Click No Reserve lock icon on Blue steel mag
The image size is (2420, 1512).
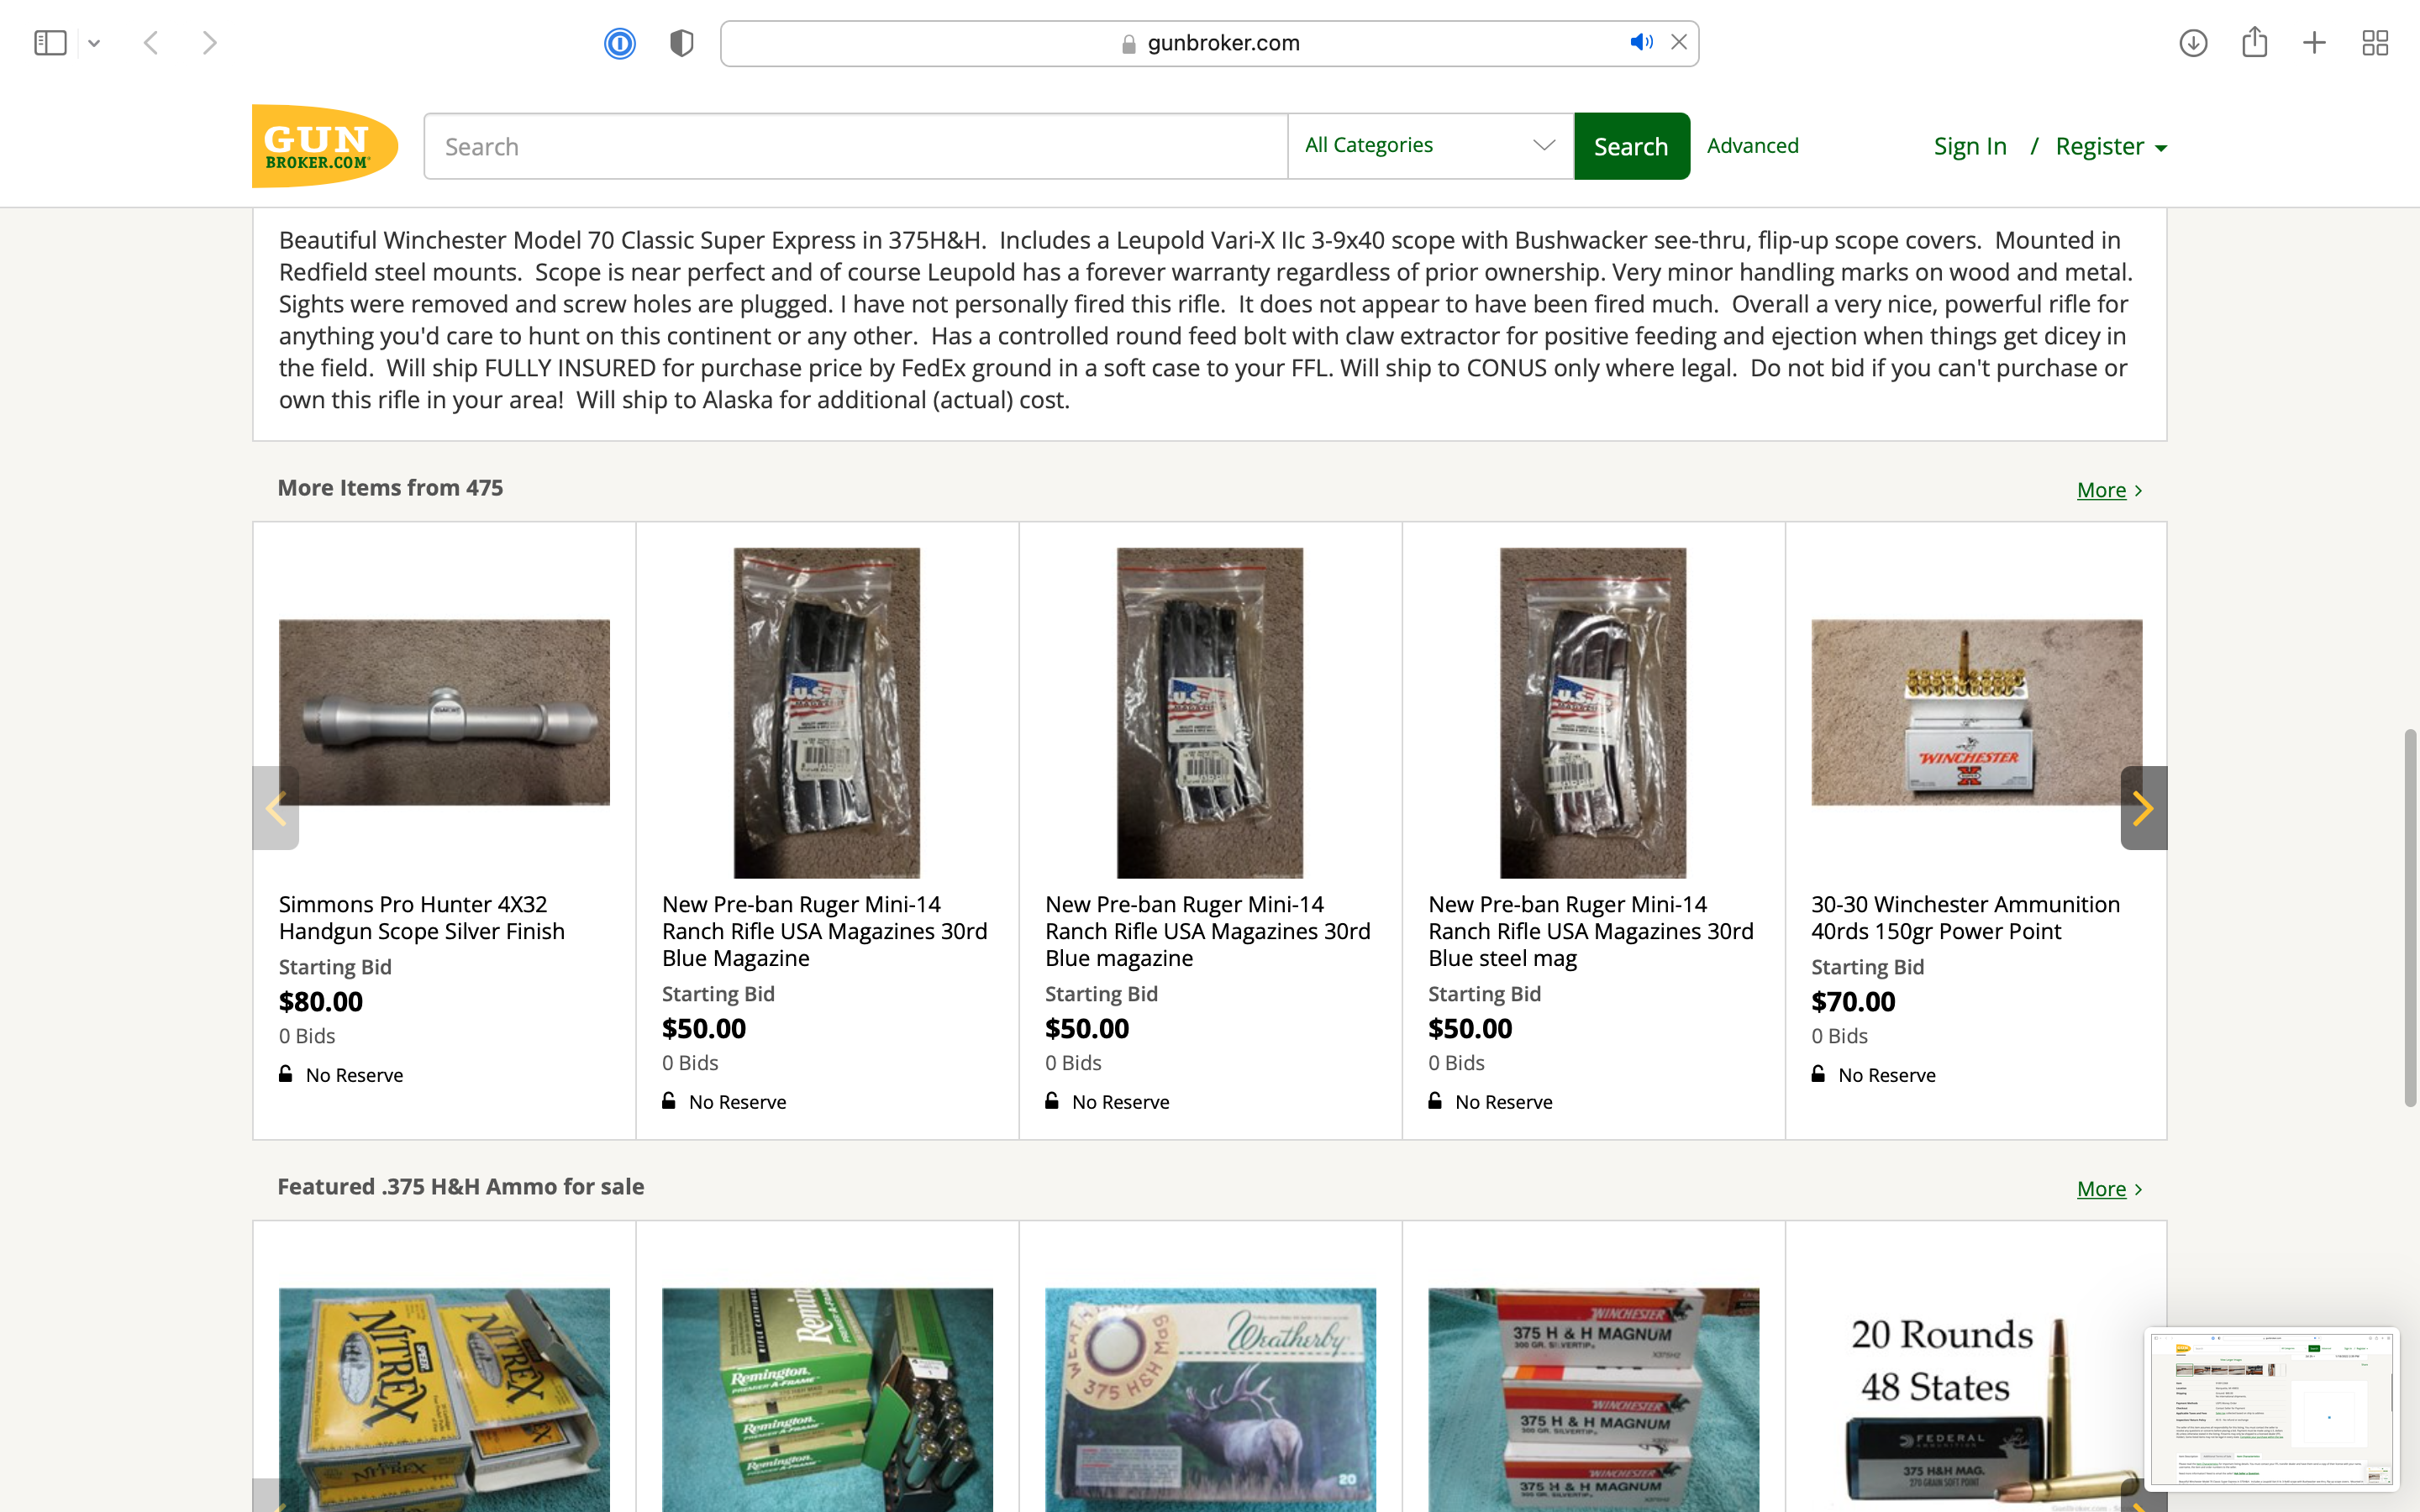click(x=1435, y=1101)
